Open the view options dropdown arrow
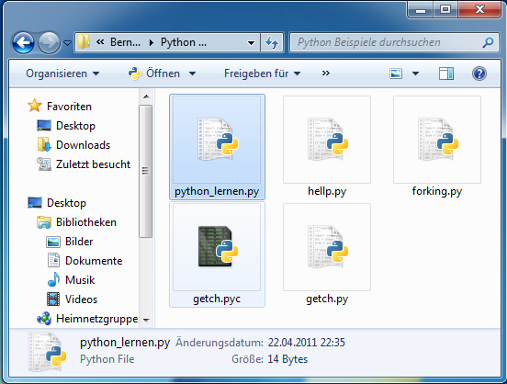This screenshot has height=384, width=507. point(415,74)
